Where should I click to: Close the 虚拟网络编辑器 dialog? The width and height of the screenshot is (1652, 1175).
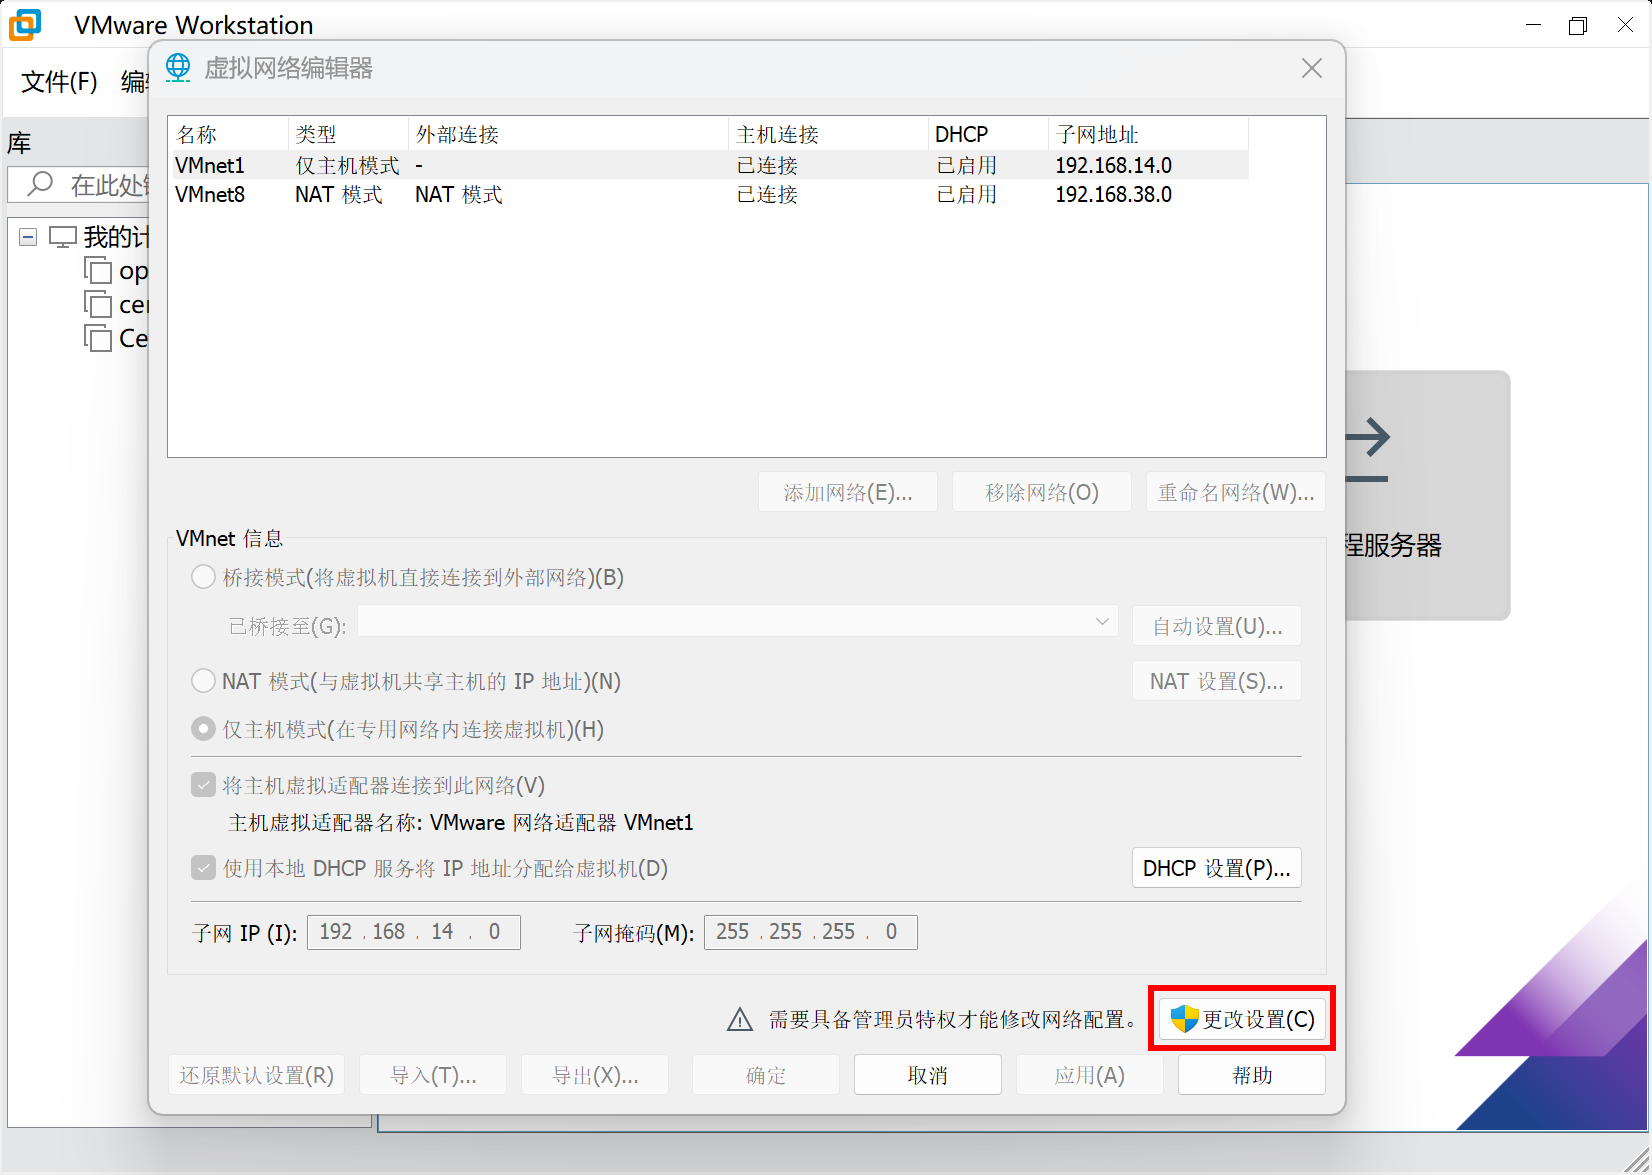pos(1312,68)
